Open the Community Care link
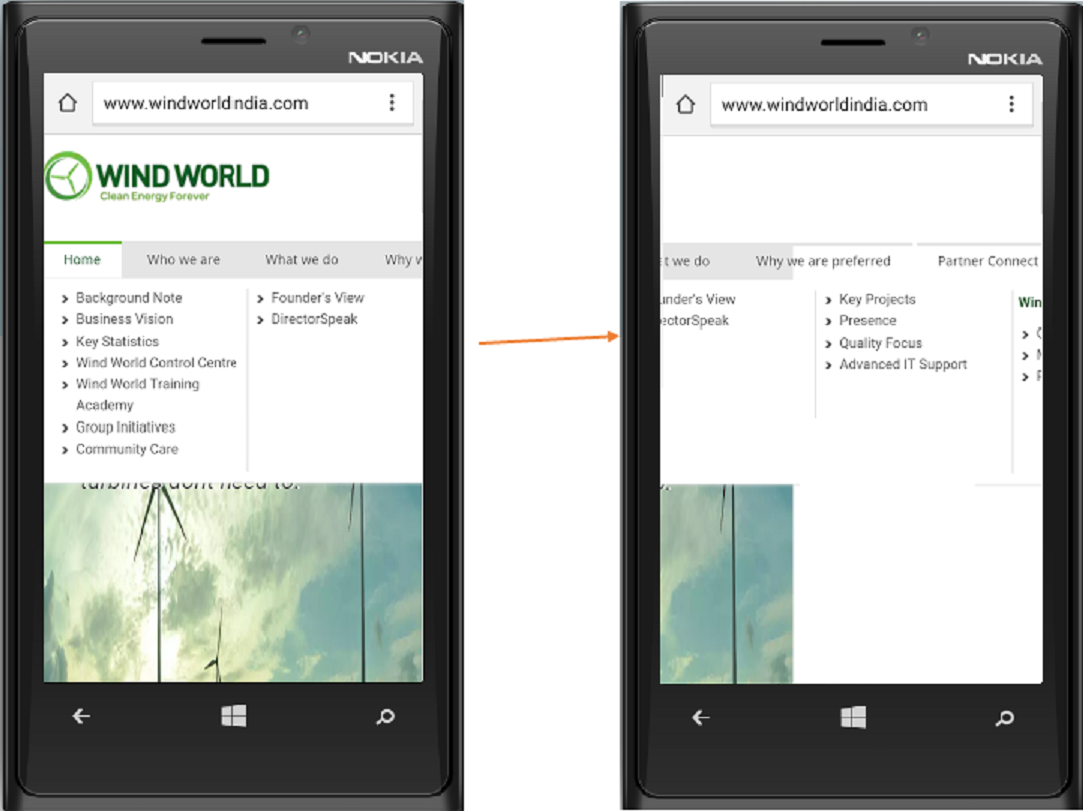 point(126,450)
